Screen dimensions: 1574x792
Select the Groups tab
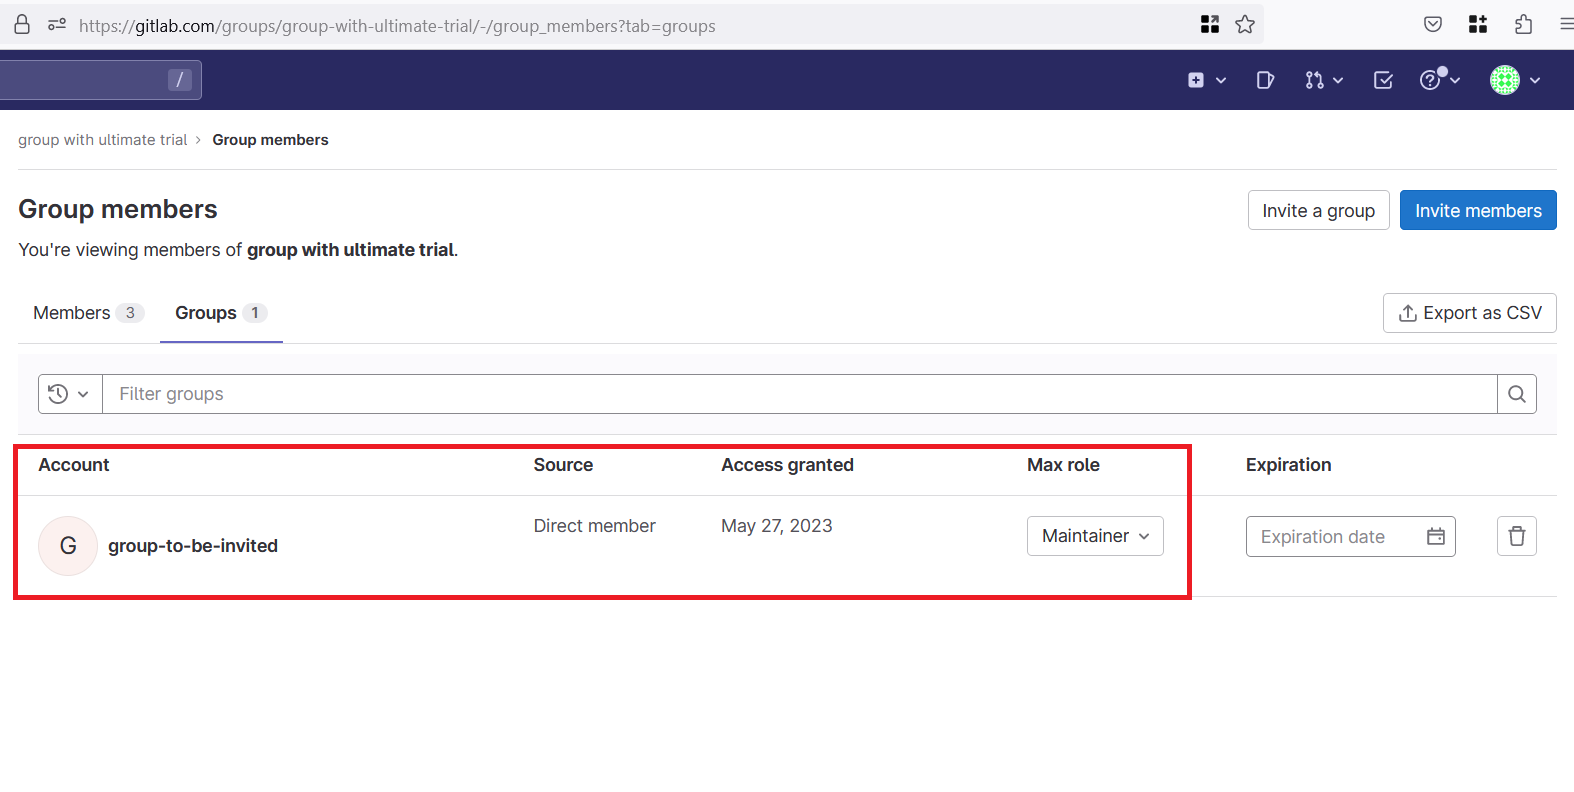point(220,313)
